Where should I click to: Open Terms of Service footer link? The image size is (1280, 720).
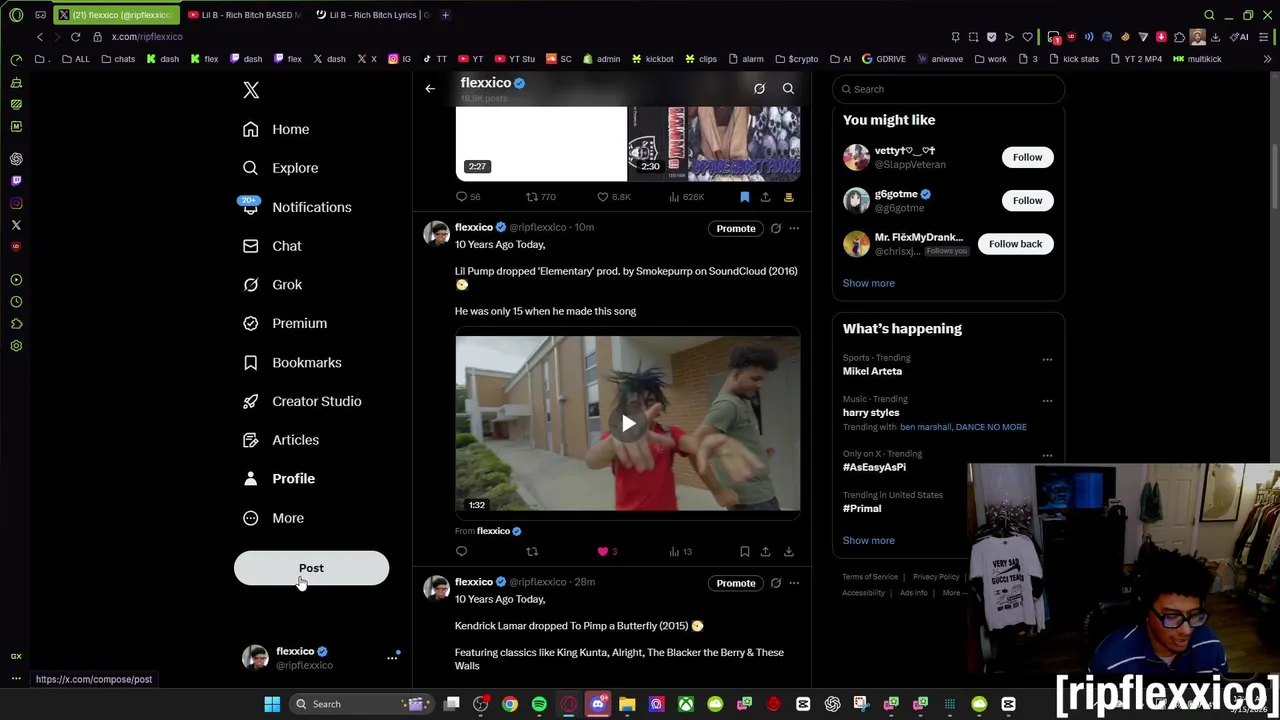pyautogui.click(x=869, y=577)
